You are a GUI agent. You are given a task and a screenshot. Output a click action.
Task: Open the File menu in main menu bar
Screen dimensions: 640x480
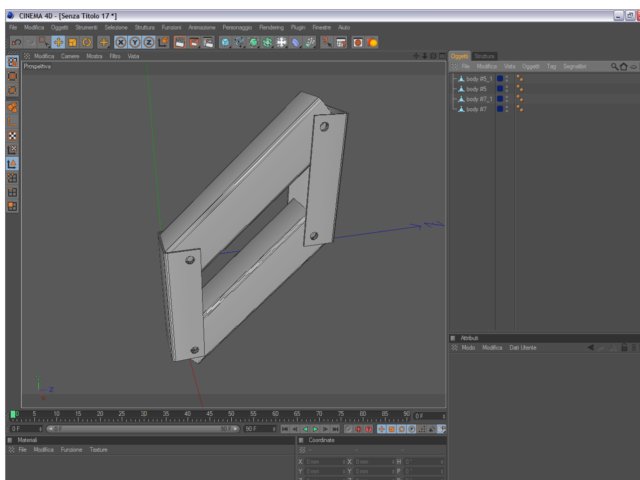pyautogui.click(x=13, y=27)
